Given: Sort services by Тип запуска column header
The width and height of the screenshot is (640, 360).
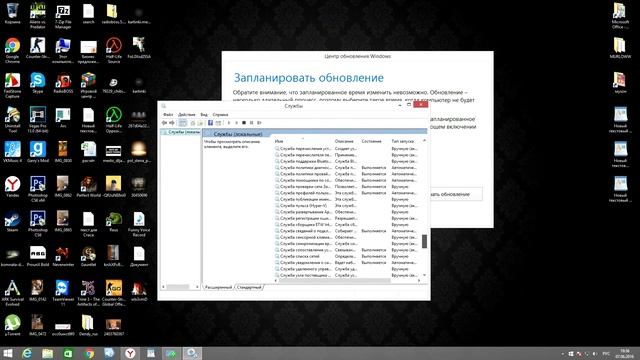Looking at the screenshot, I should pos(405,141).
